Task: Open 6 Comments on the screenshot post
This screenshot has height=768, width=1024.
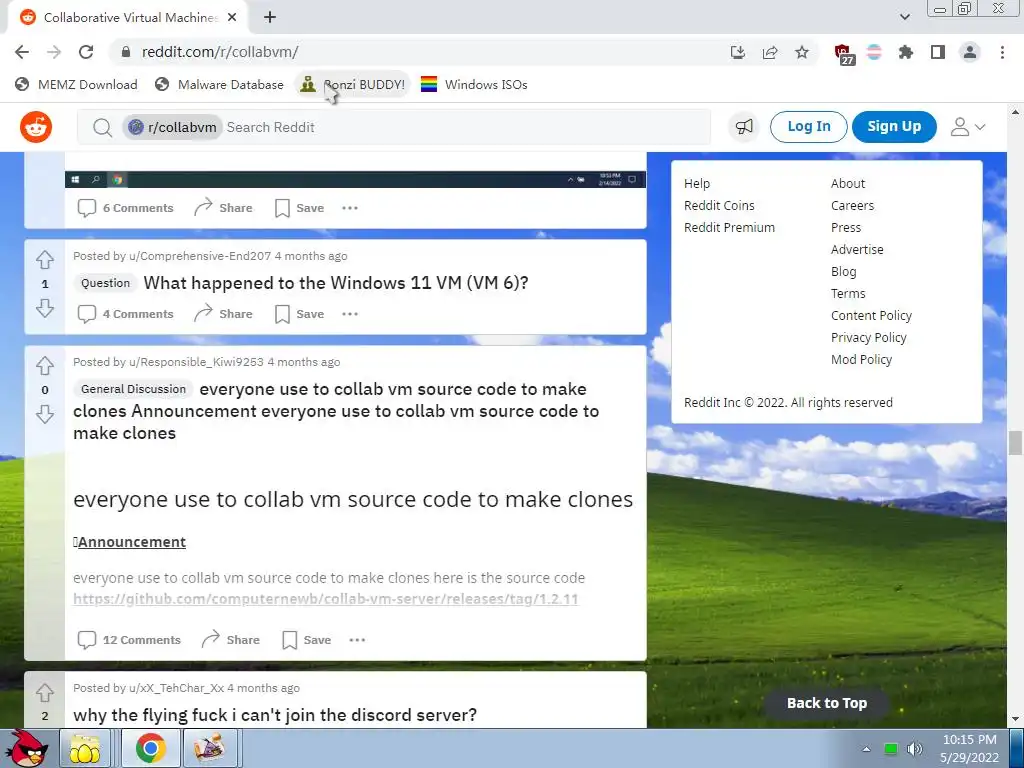Action: pyautogui.click(x=126, y=208)
